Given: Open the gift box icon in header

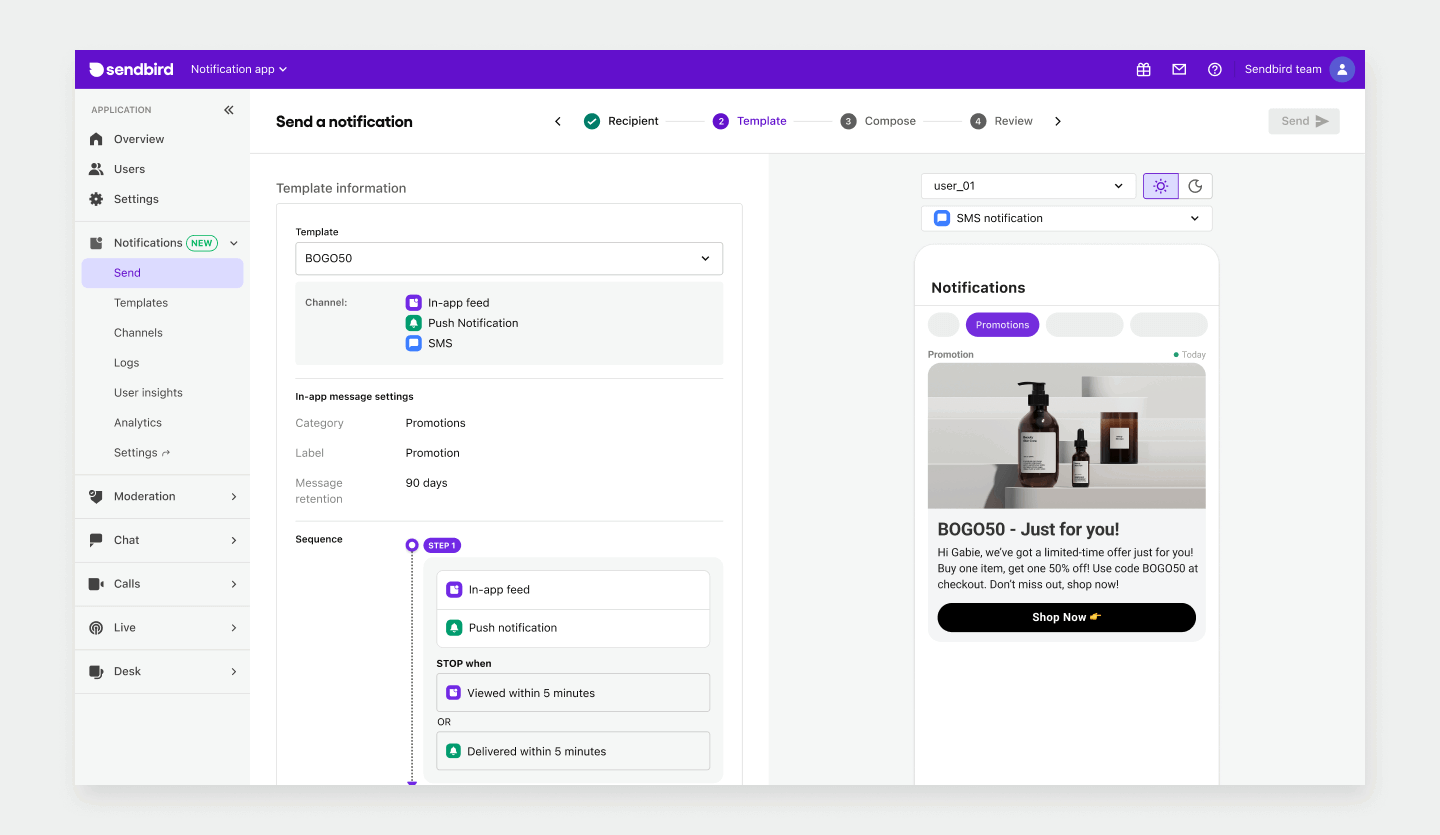Looking at the screenshot, I should 1144,69.
